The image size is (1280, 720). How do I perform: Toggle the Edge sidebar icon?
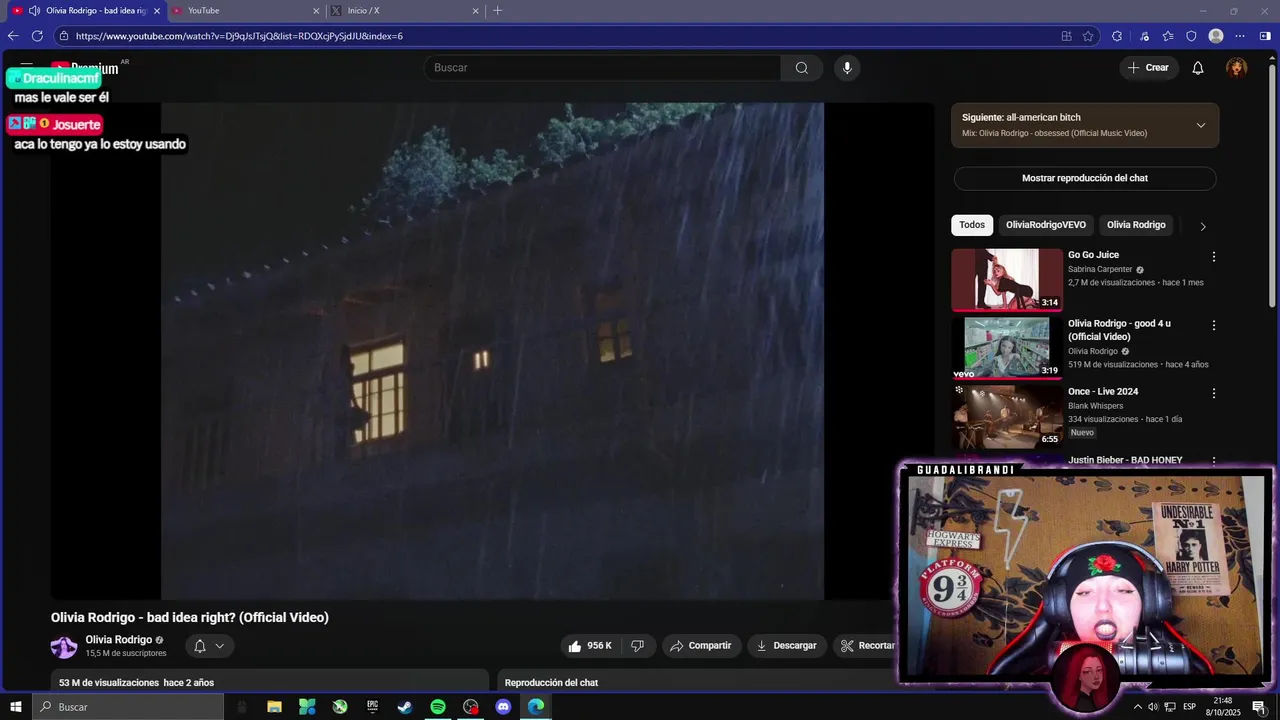point(1265,36)
